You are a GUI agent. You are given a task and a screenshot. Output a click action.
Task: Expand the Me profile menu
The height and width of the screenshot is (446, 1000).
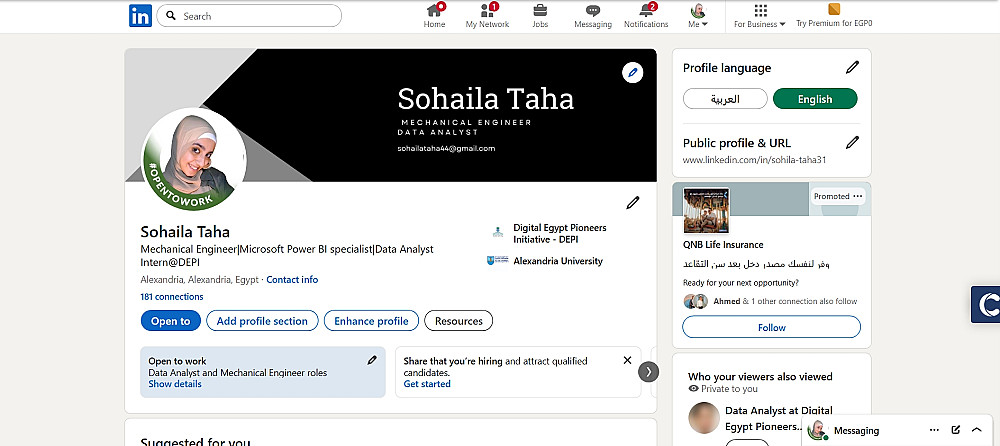698,16
